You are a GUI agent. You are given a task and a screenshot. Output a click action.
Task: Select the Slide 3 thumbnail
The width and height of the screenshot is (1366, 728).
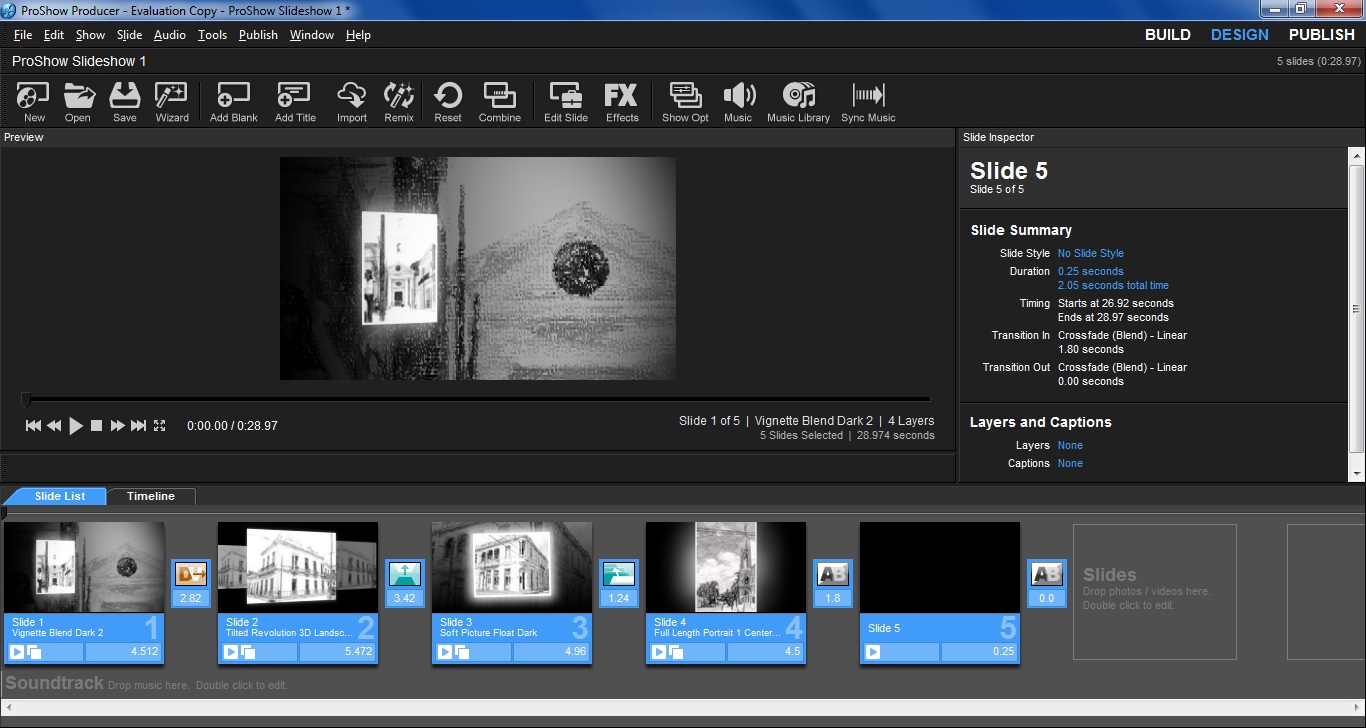pyautogui.click(x=512, y=567)
